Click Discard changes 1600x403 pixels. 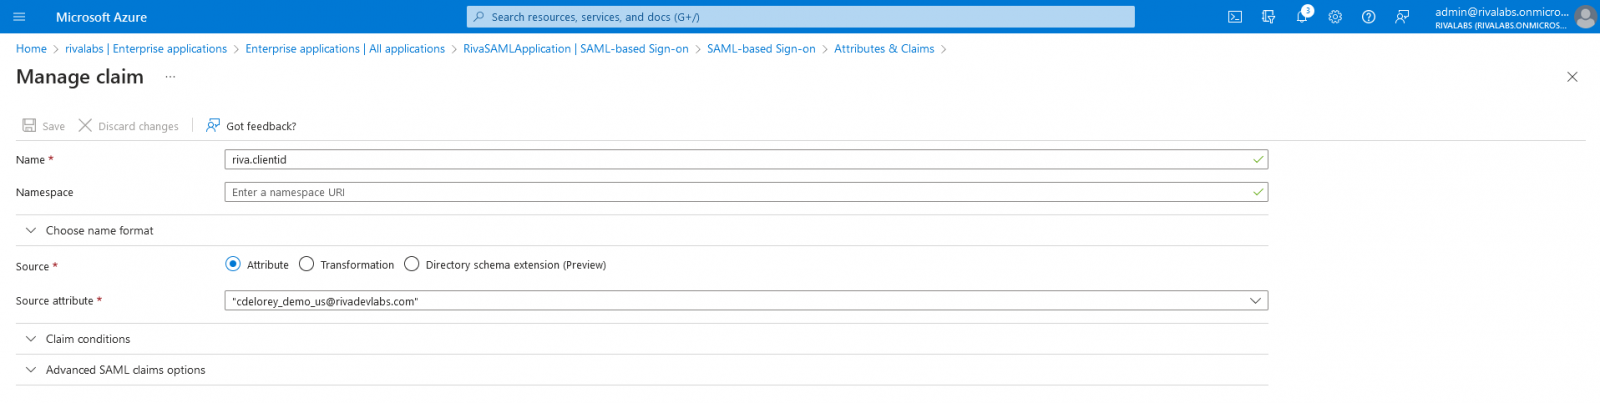(129, 126)
